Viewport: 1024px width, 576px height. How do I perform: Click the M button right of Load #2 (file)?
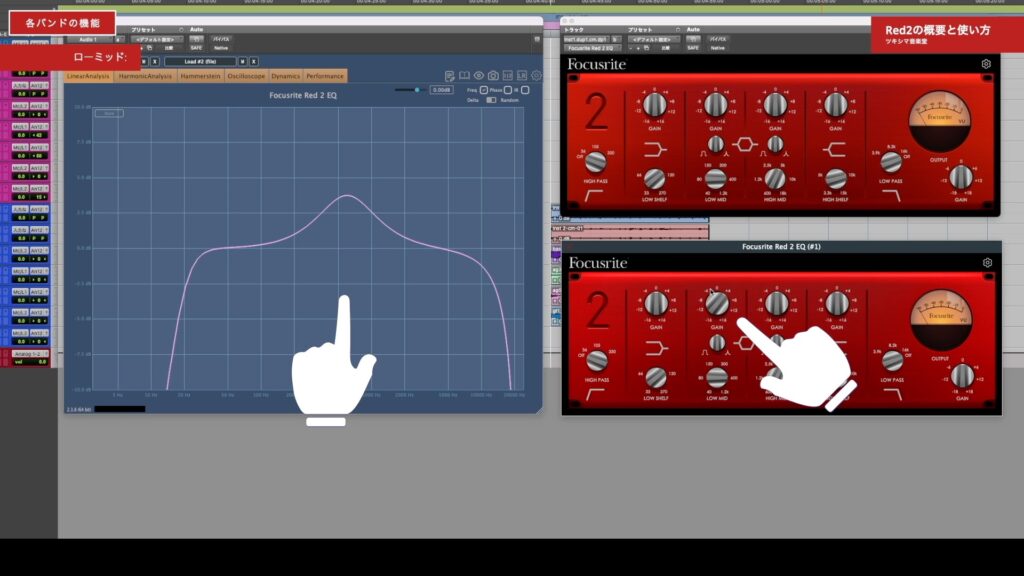point(242,61)
